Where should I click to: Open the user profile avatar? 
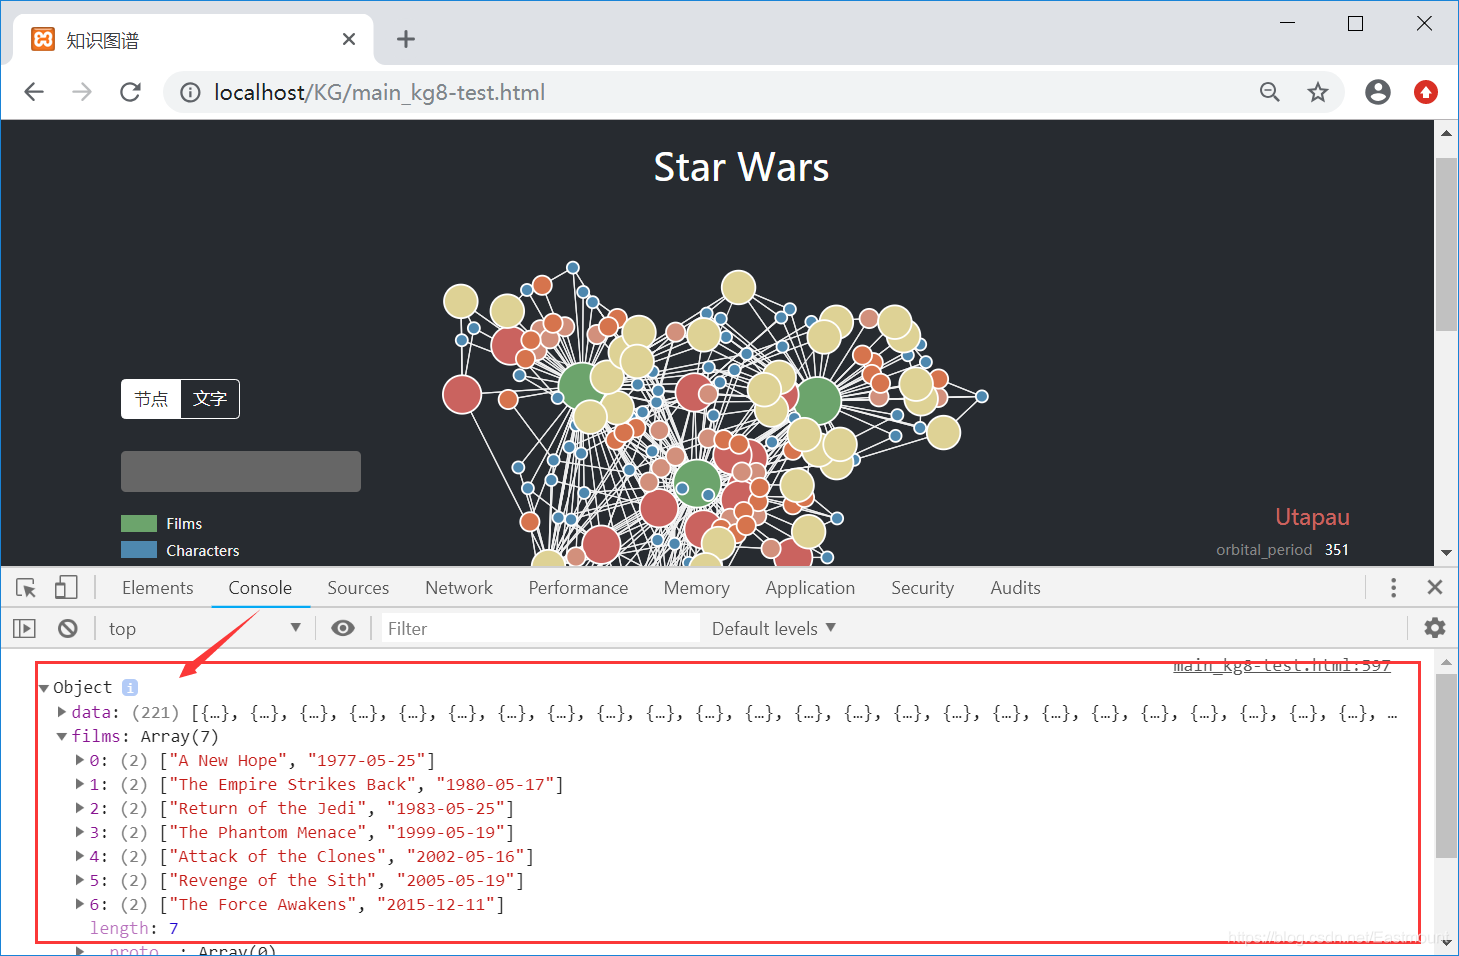tap(1378, 92)
